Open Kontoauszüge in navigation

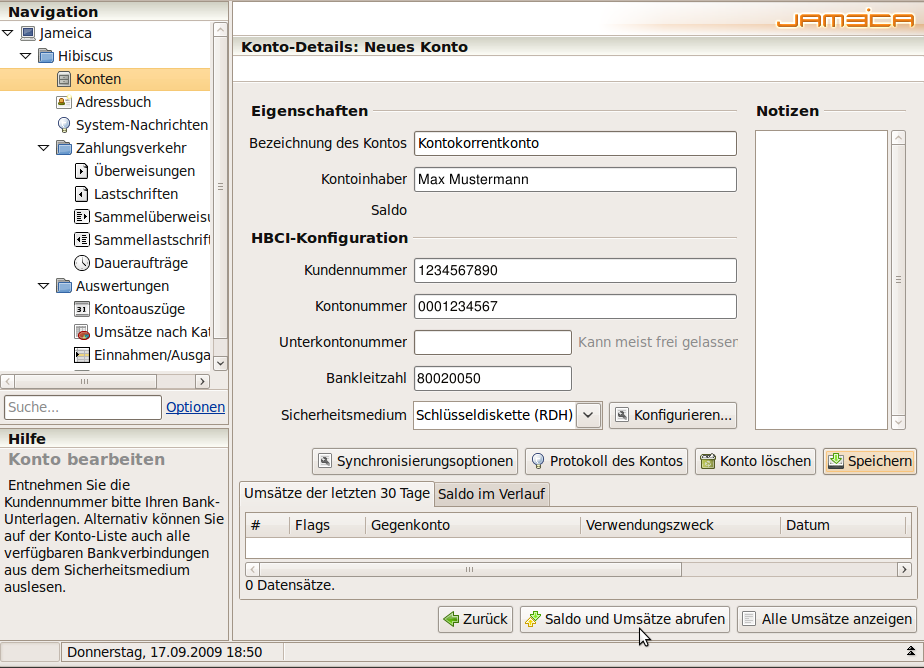click(139, 309)
